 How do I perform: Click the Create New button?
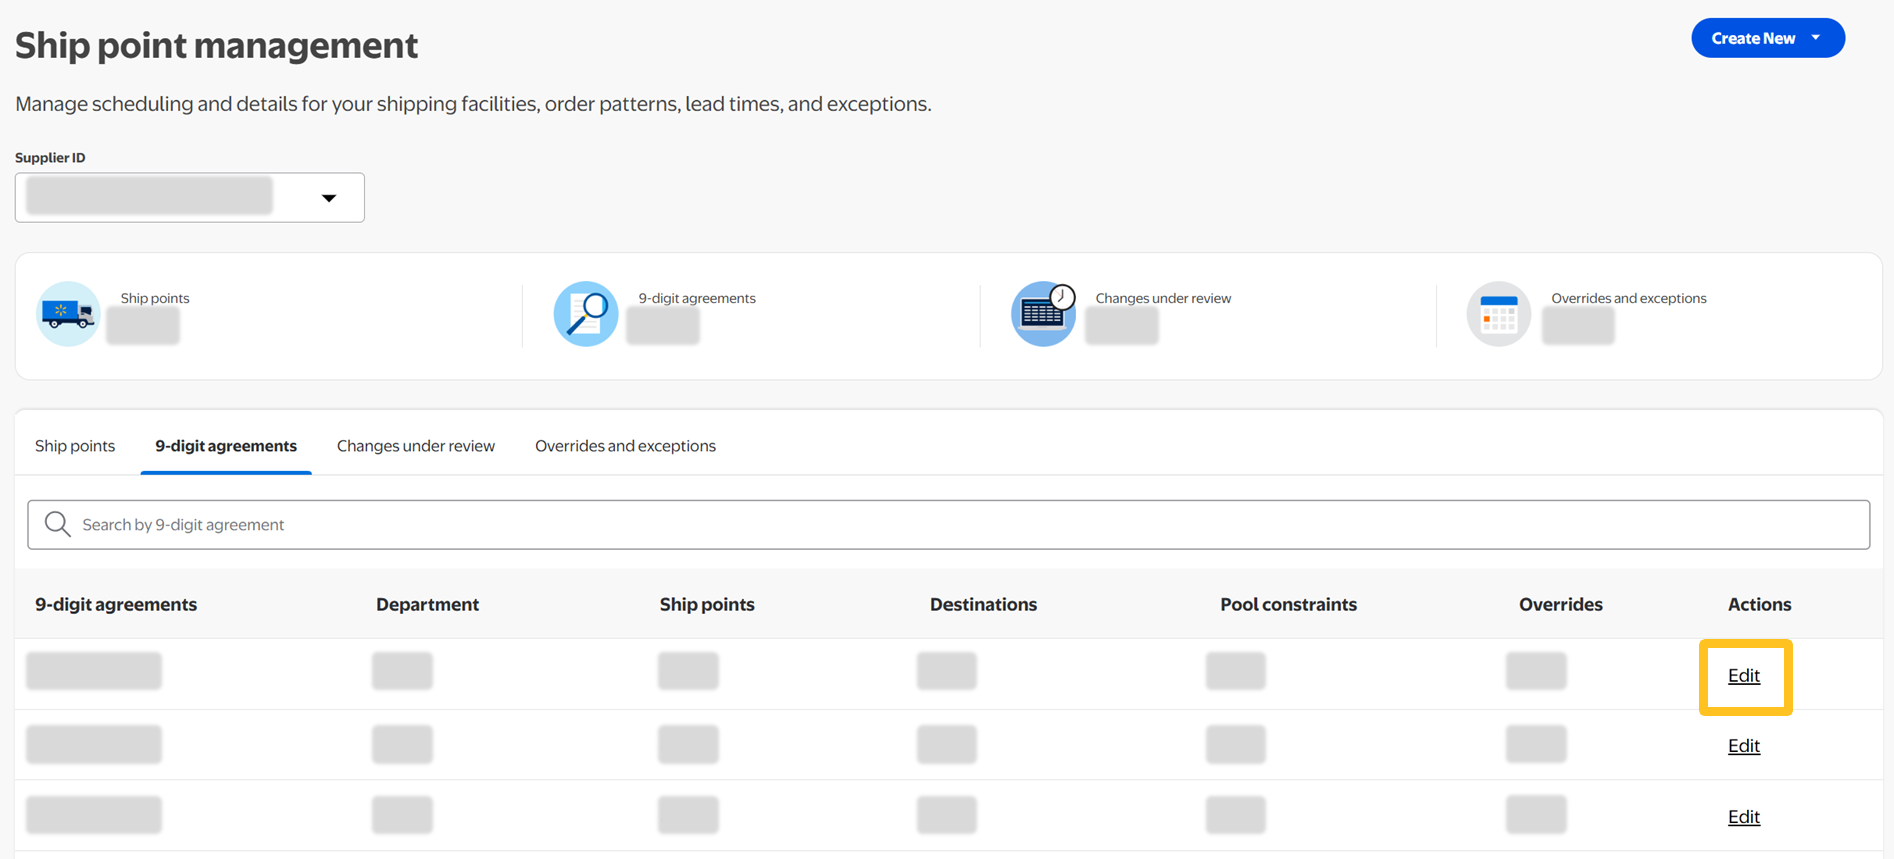click(1753, 38)
